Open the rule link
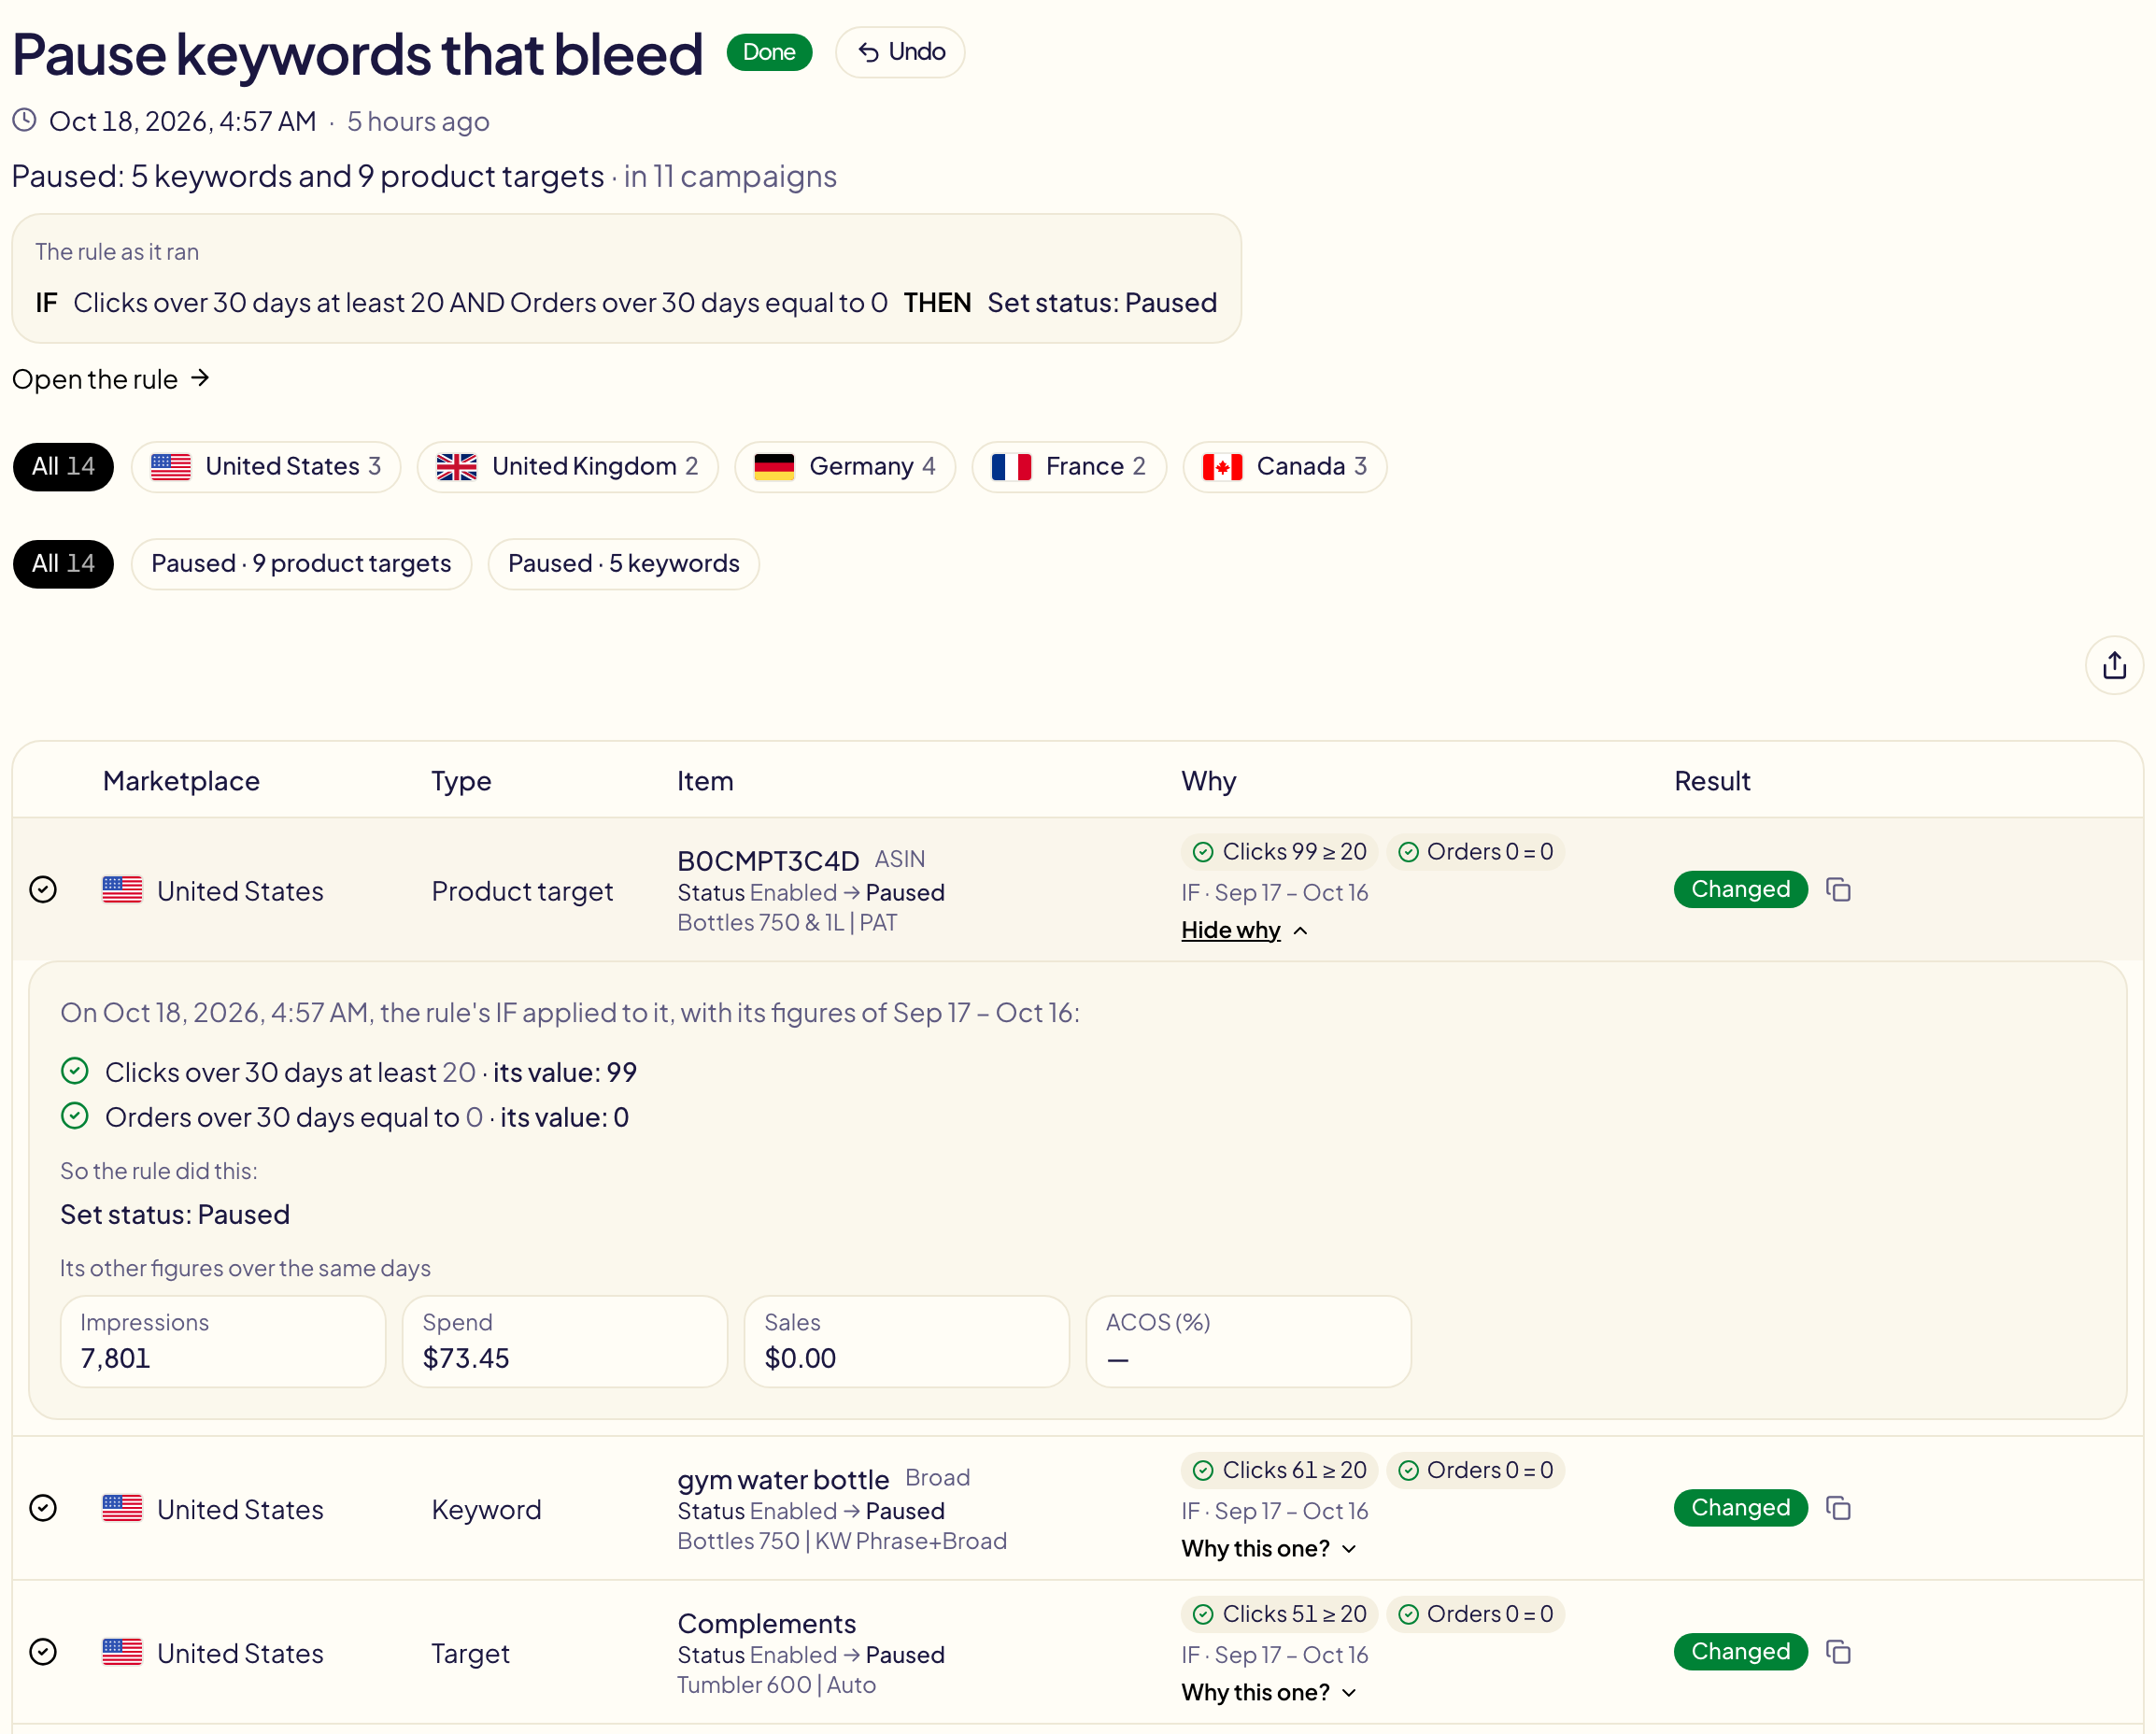The image size is (2156, 1734). [x=111, y=379]
